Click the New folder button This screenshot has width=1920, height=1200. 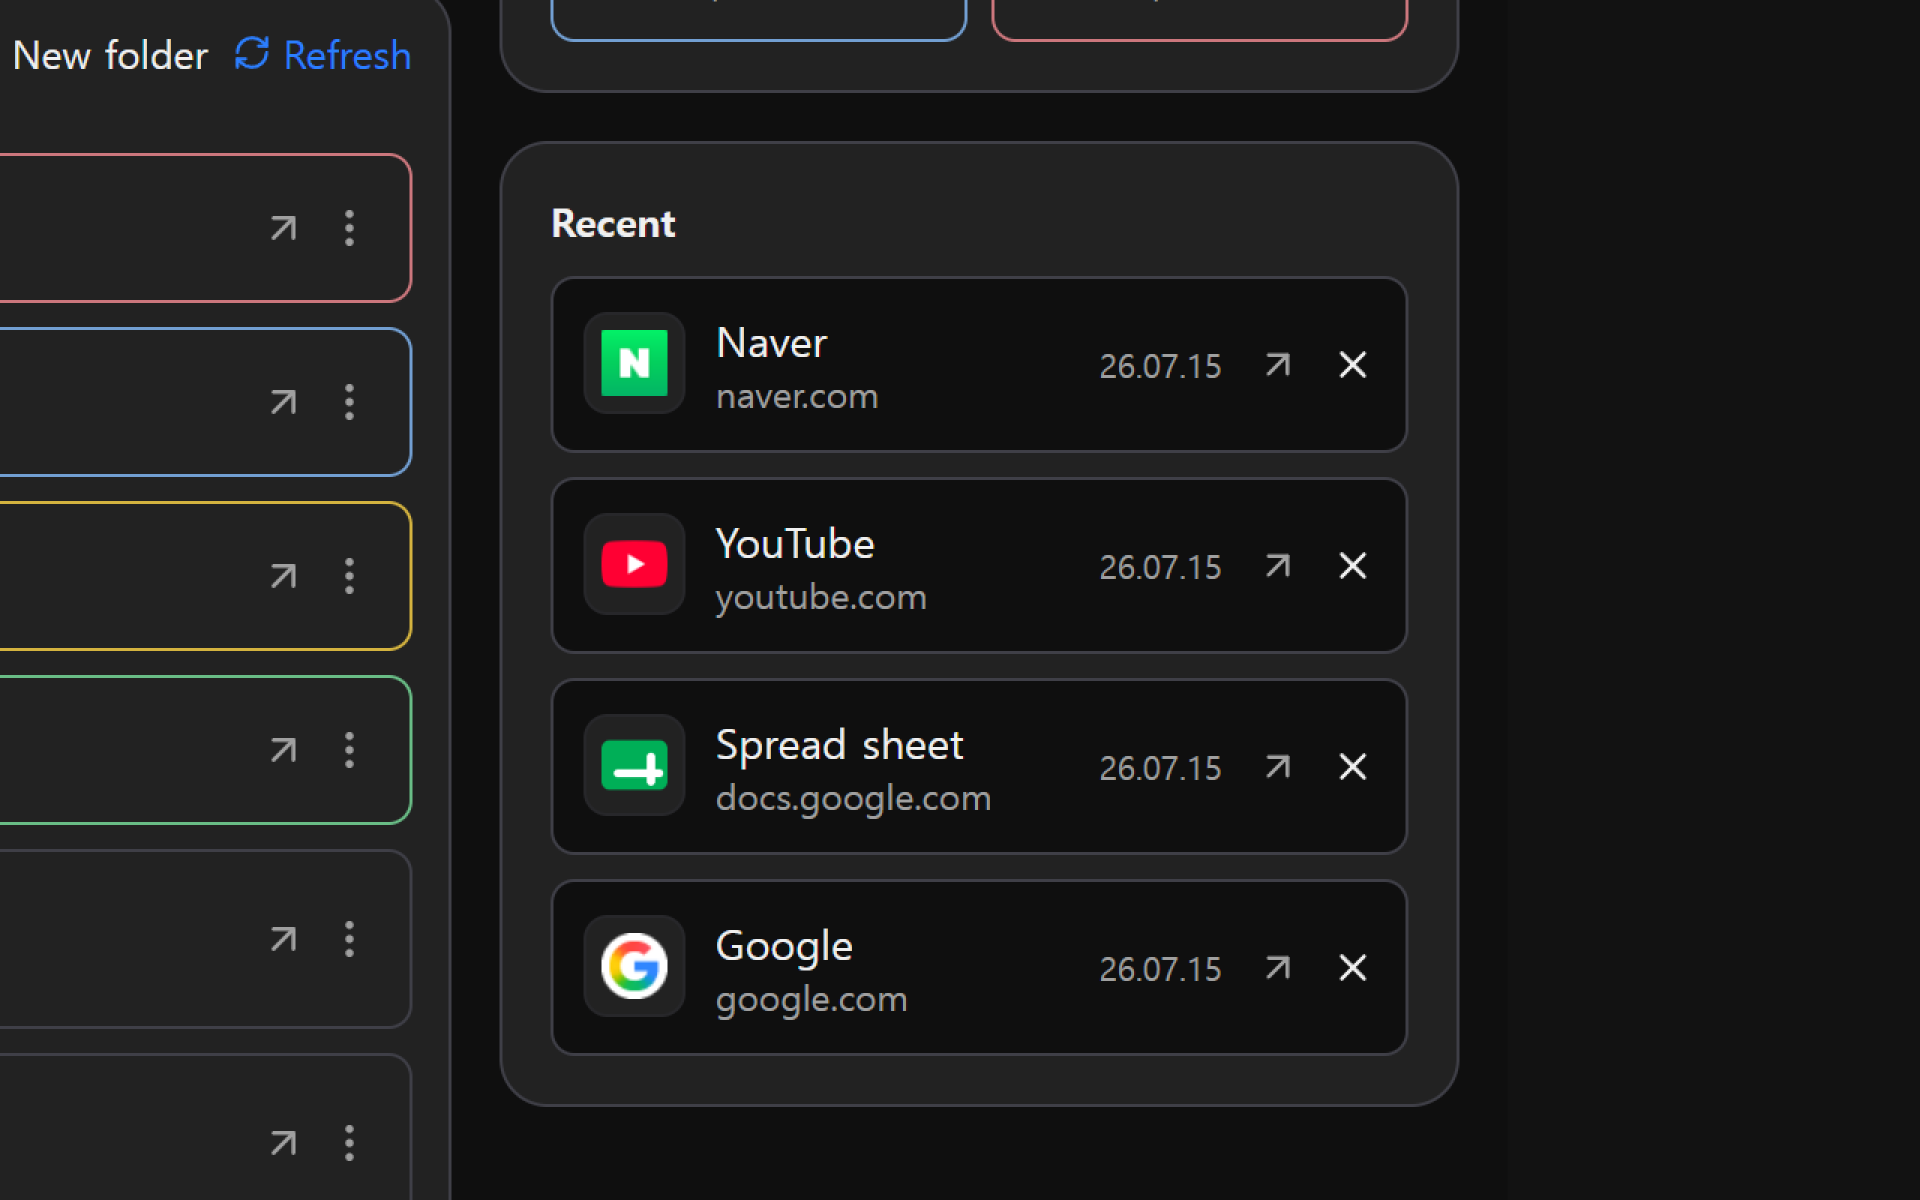click(x=110, y=55)
